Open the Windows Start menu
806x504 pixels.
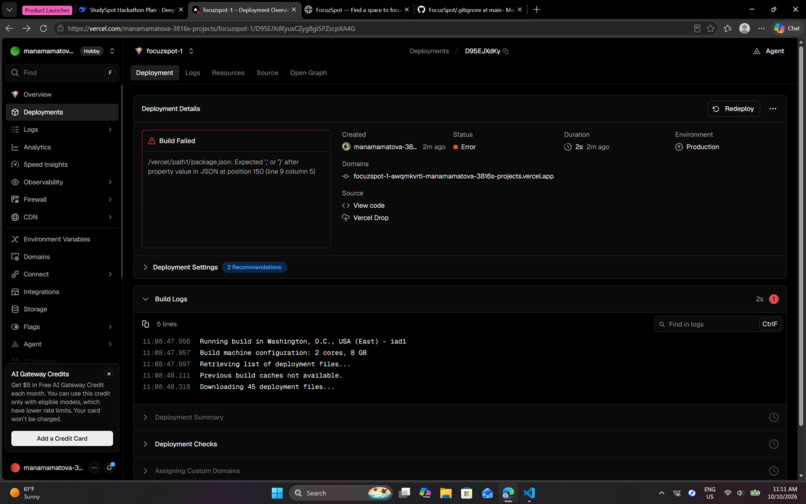pyautogui.click(x=277, y=493)
